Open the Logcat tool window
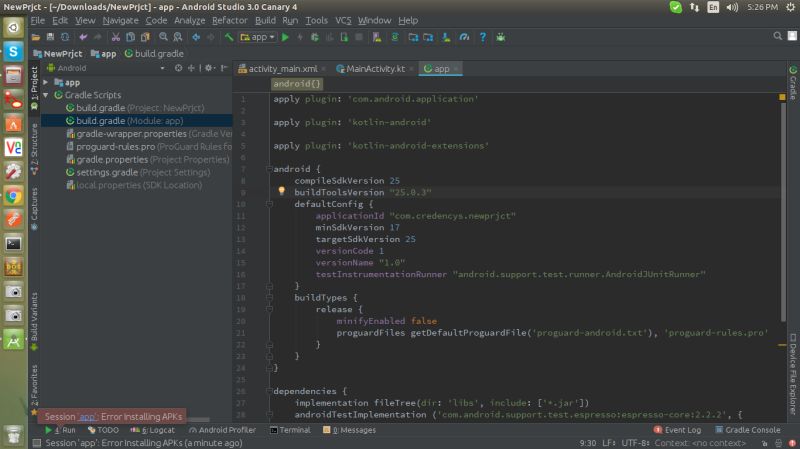This screenshot has width=800, height=449. [153, 430]
